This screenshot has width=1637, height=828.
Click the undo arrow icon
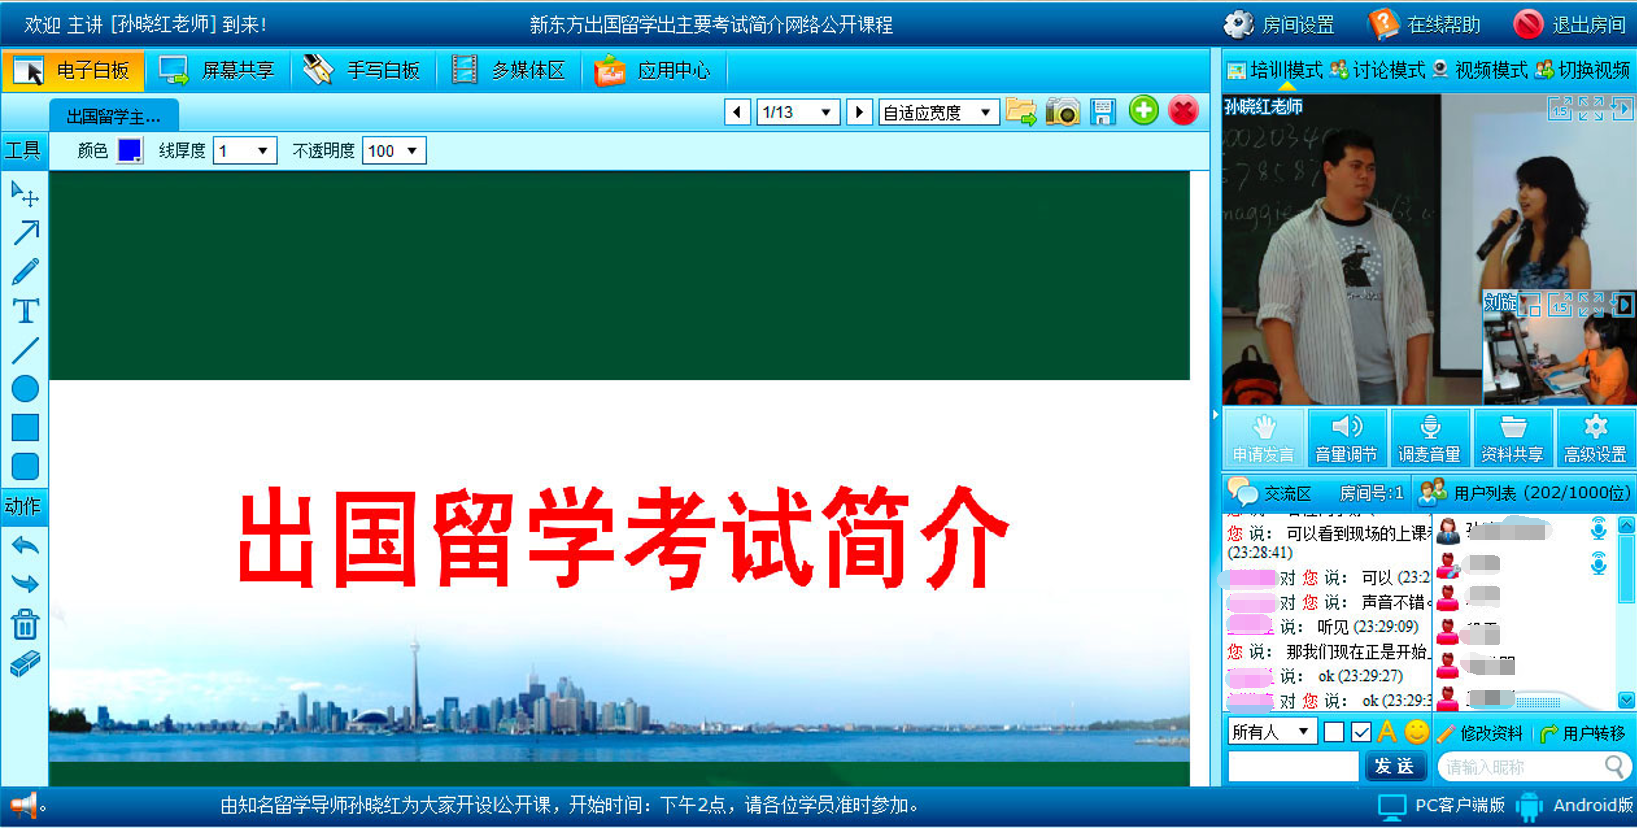pyautogui.click(x=25, y=546)
